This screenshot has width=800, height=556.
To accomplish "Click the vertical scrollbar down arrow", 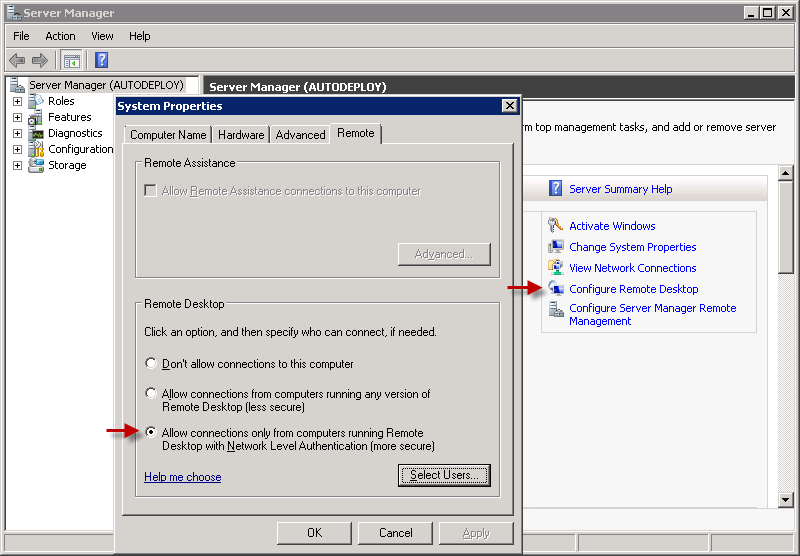I will pos(786,500).
